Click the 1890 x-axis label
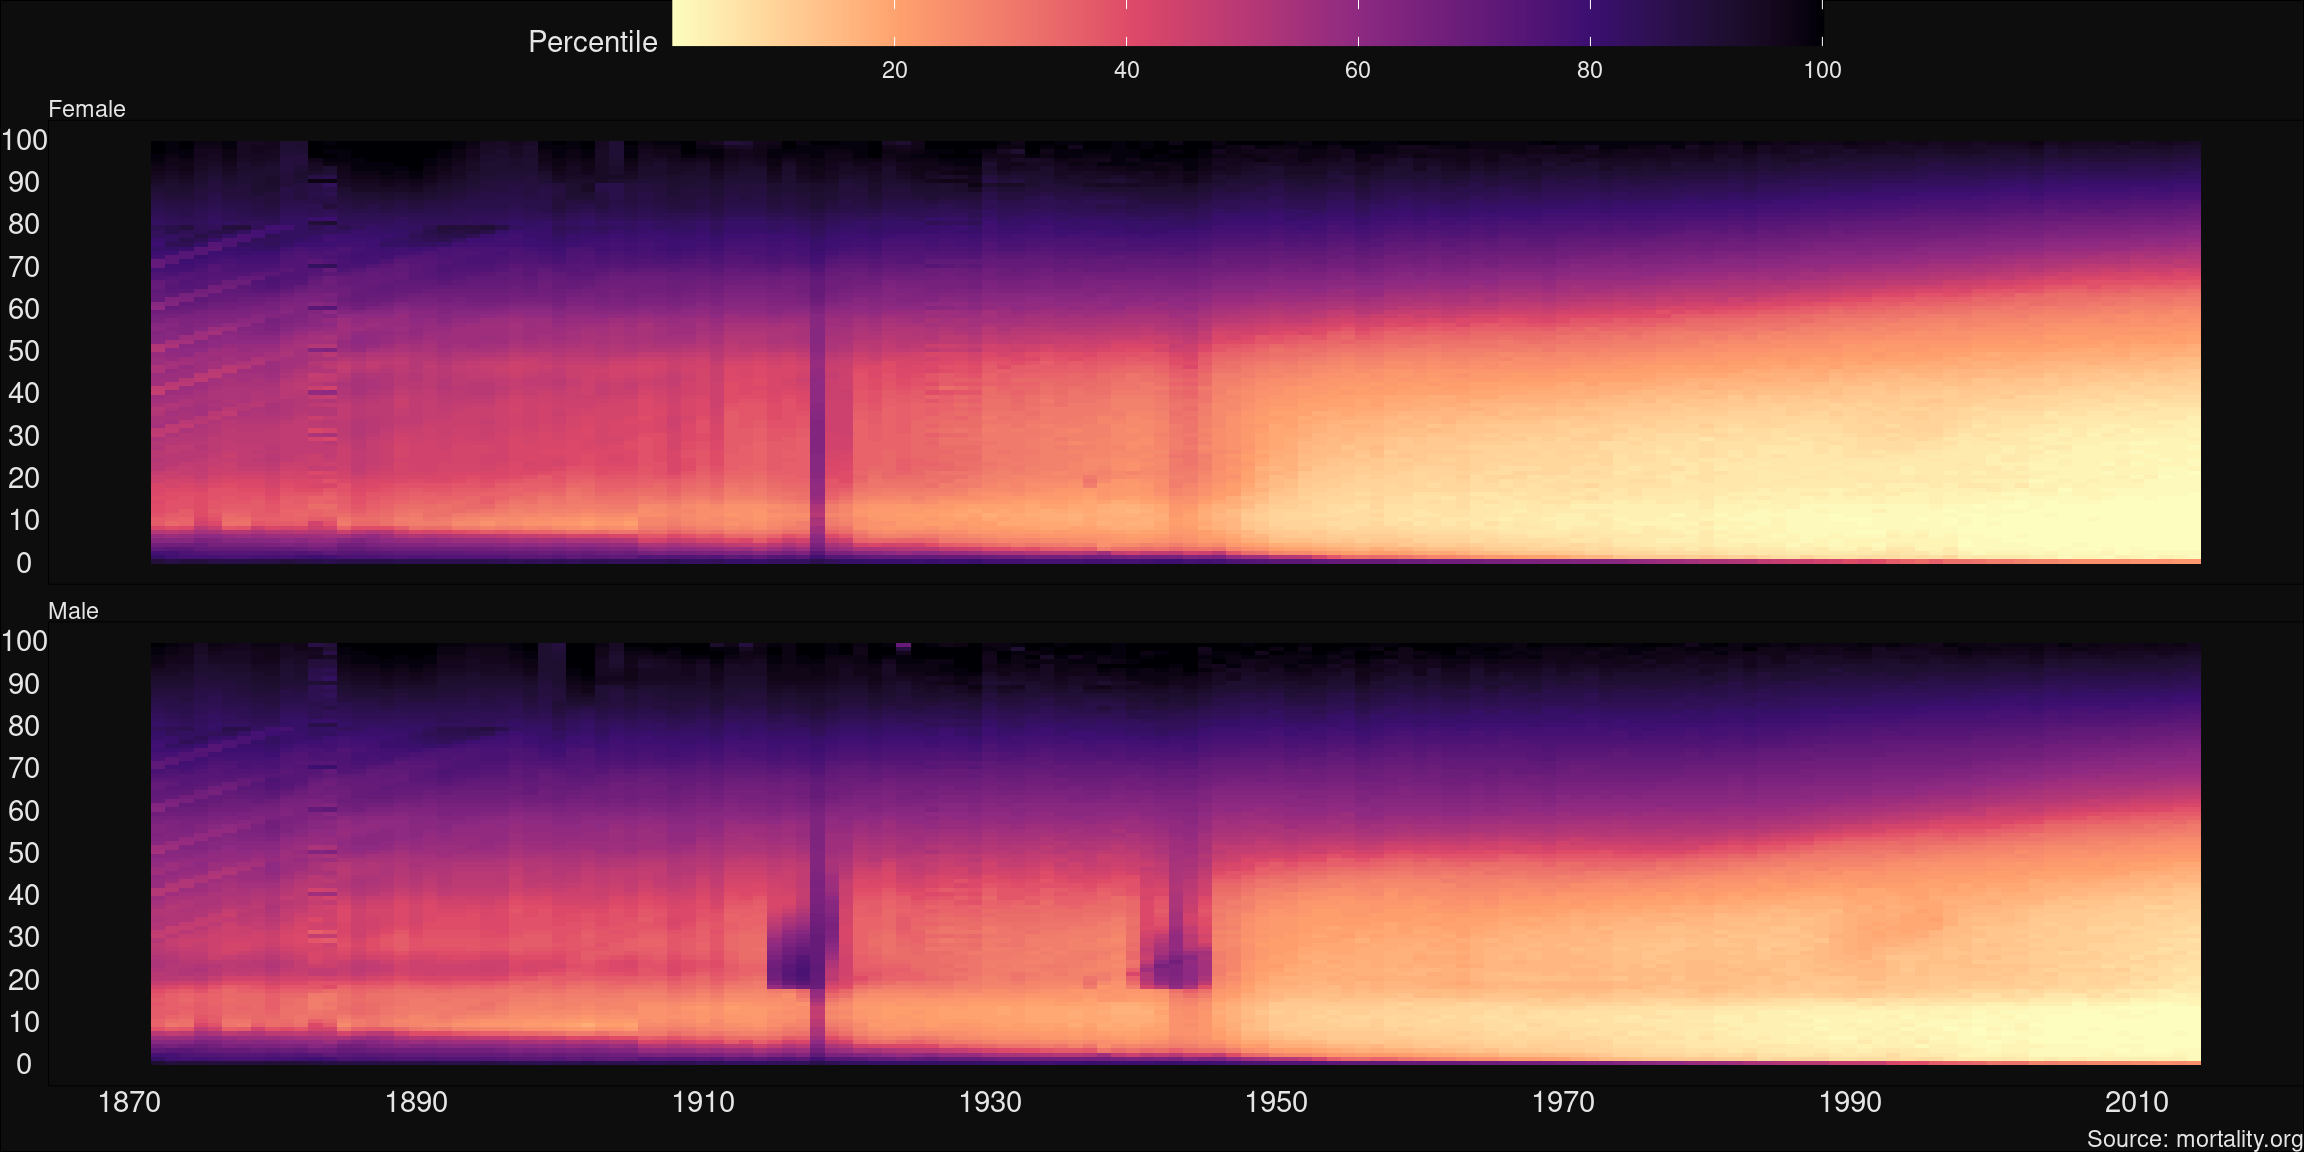Screen dimensions: 2304x1152 click(x=416, y=1102)
